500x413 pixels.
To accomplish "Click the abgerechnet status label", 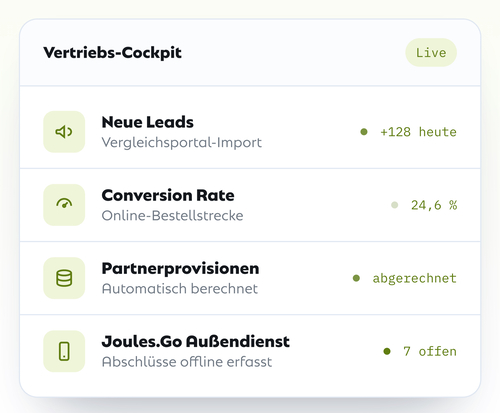I will click(414, 278).
